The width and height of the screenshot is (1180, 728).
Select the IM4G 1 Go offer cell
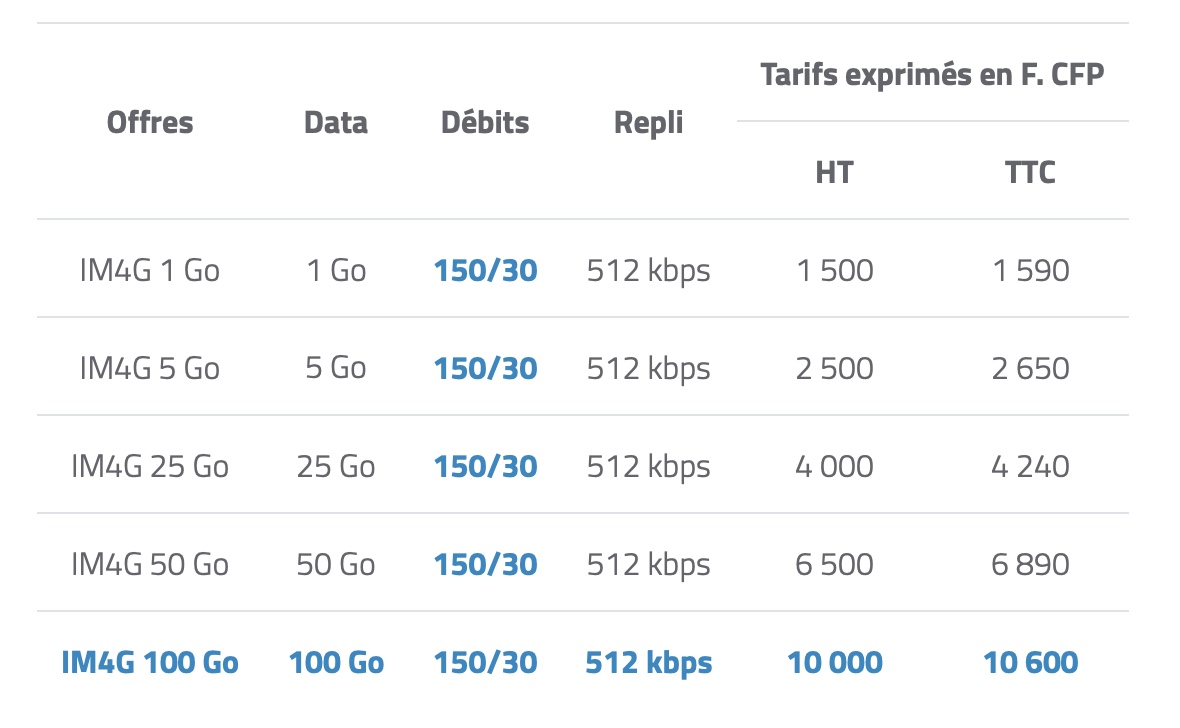[150, 270]
